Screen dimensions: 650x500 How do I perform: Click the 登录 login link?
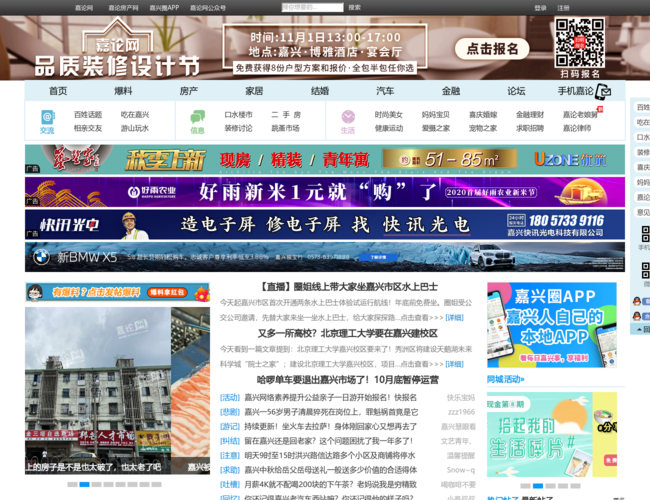coord(540,8)
